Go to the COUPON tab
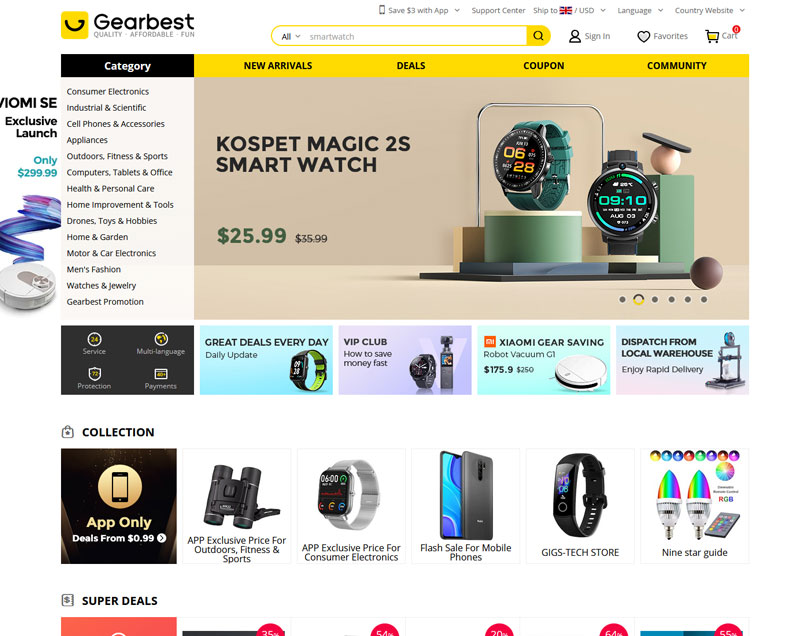 [544, 66]
